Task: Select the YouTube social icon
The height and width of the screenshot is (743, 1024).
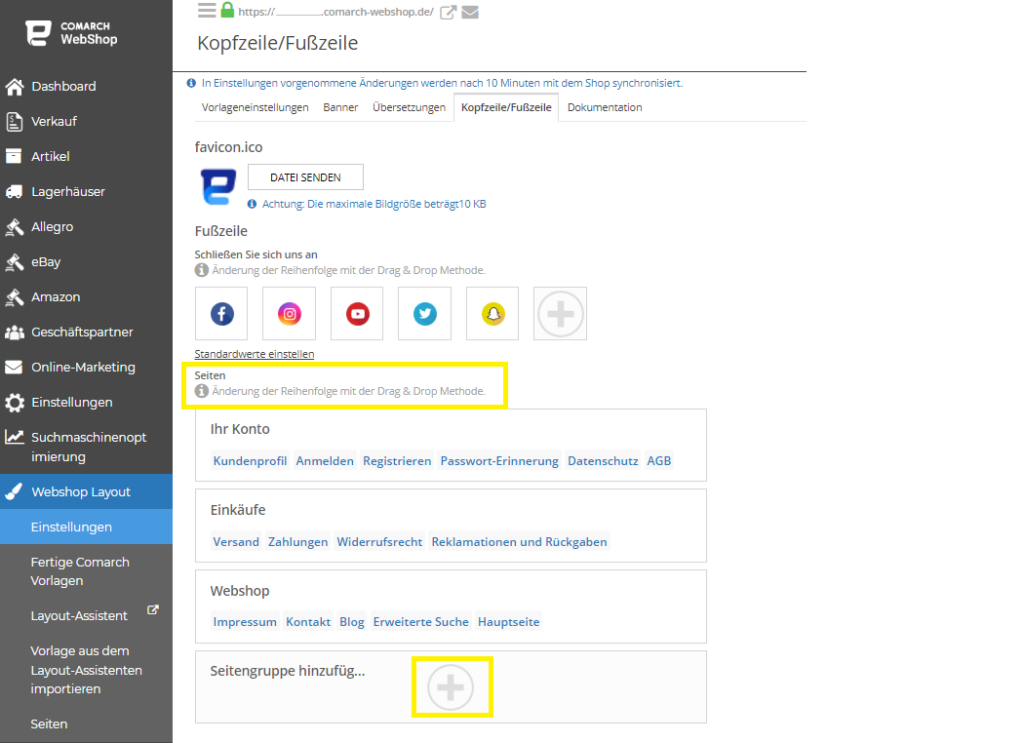Action: click(357, 313)
